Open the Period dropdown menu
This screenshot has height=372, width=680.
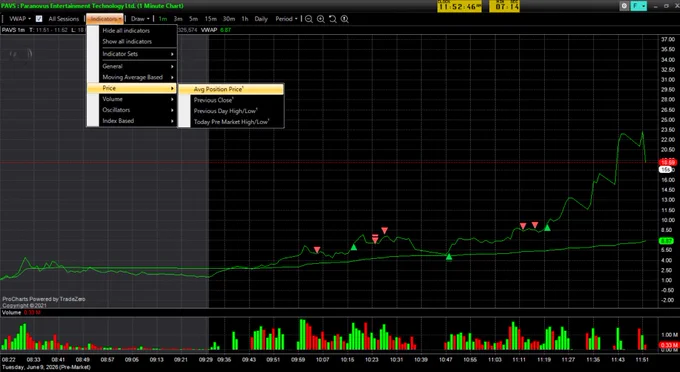tap(286, 19)
